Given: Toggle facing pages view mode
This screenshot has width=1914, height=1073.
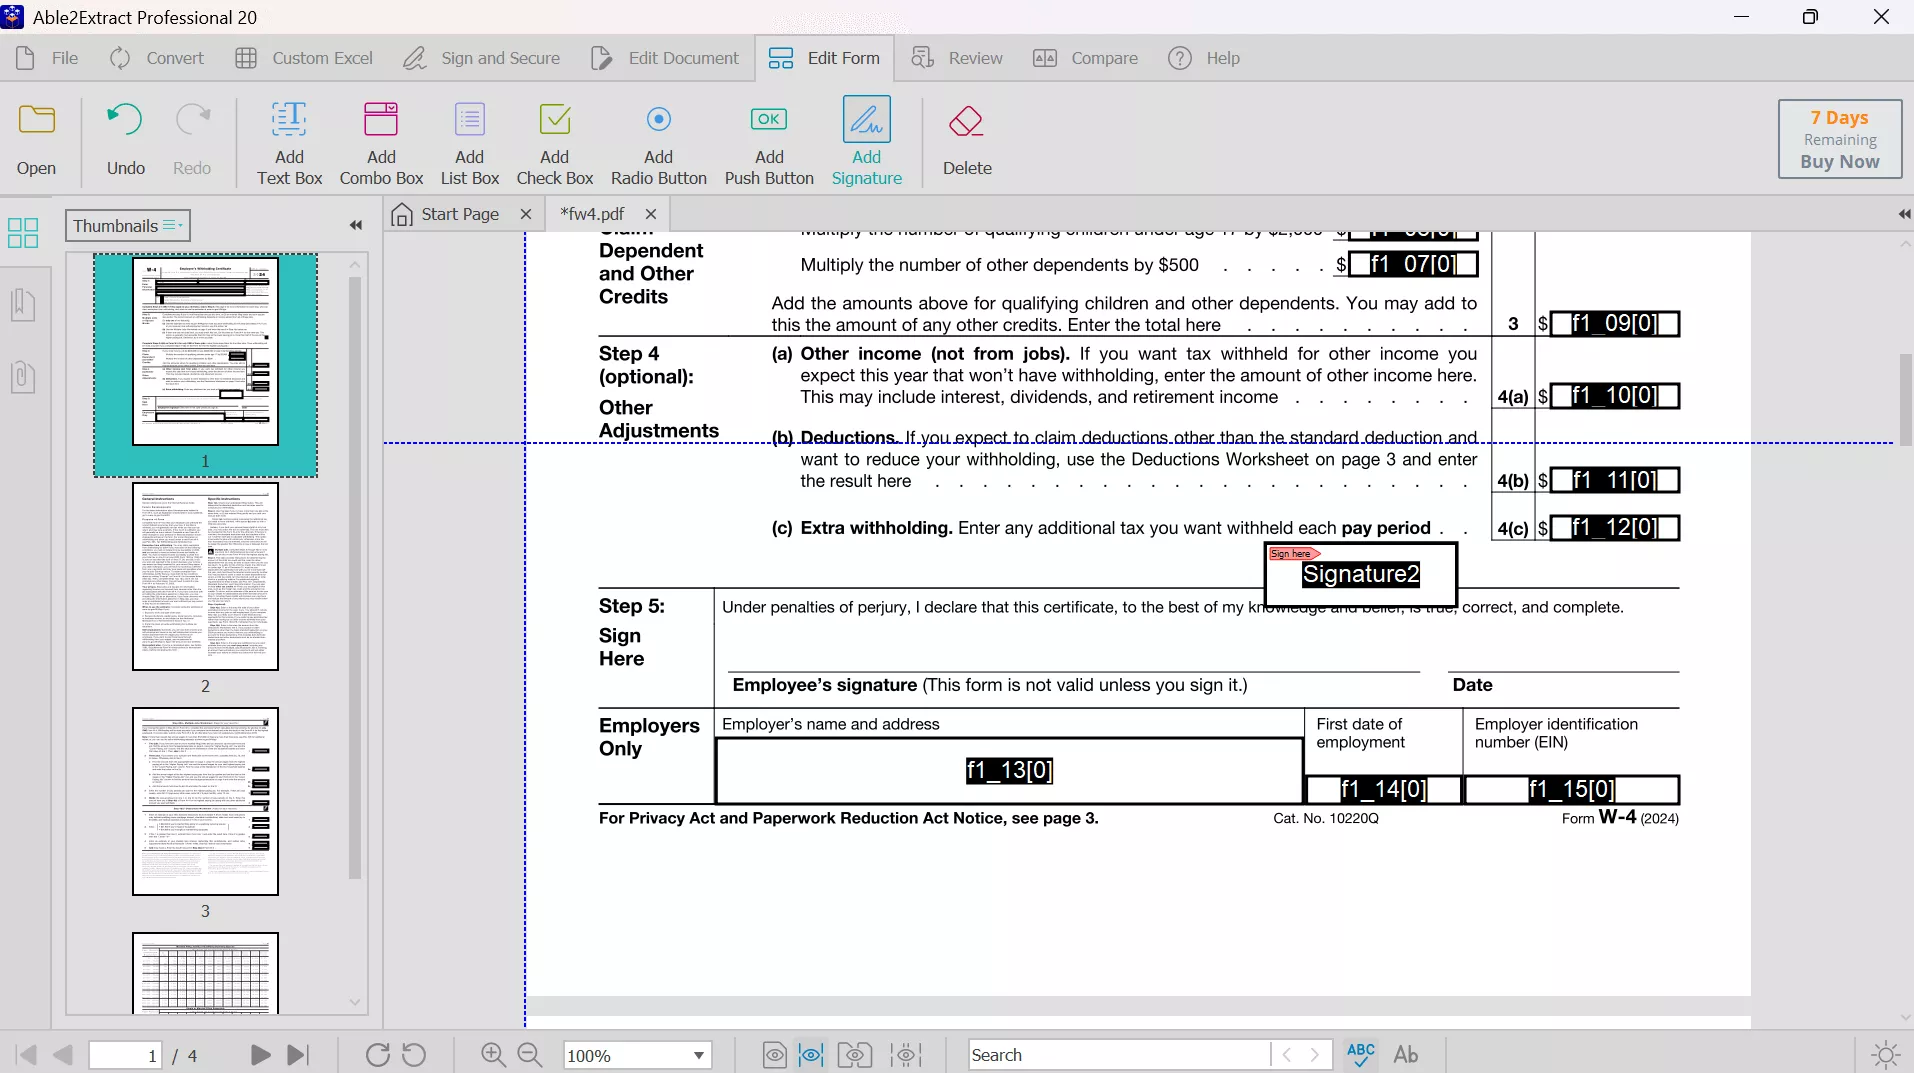Looking at the screenshot, I should tap(855, 1055).
